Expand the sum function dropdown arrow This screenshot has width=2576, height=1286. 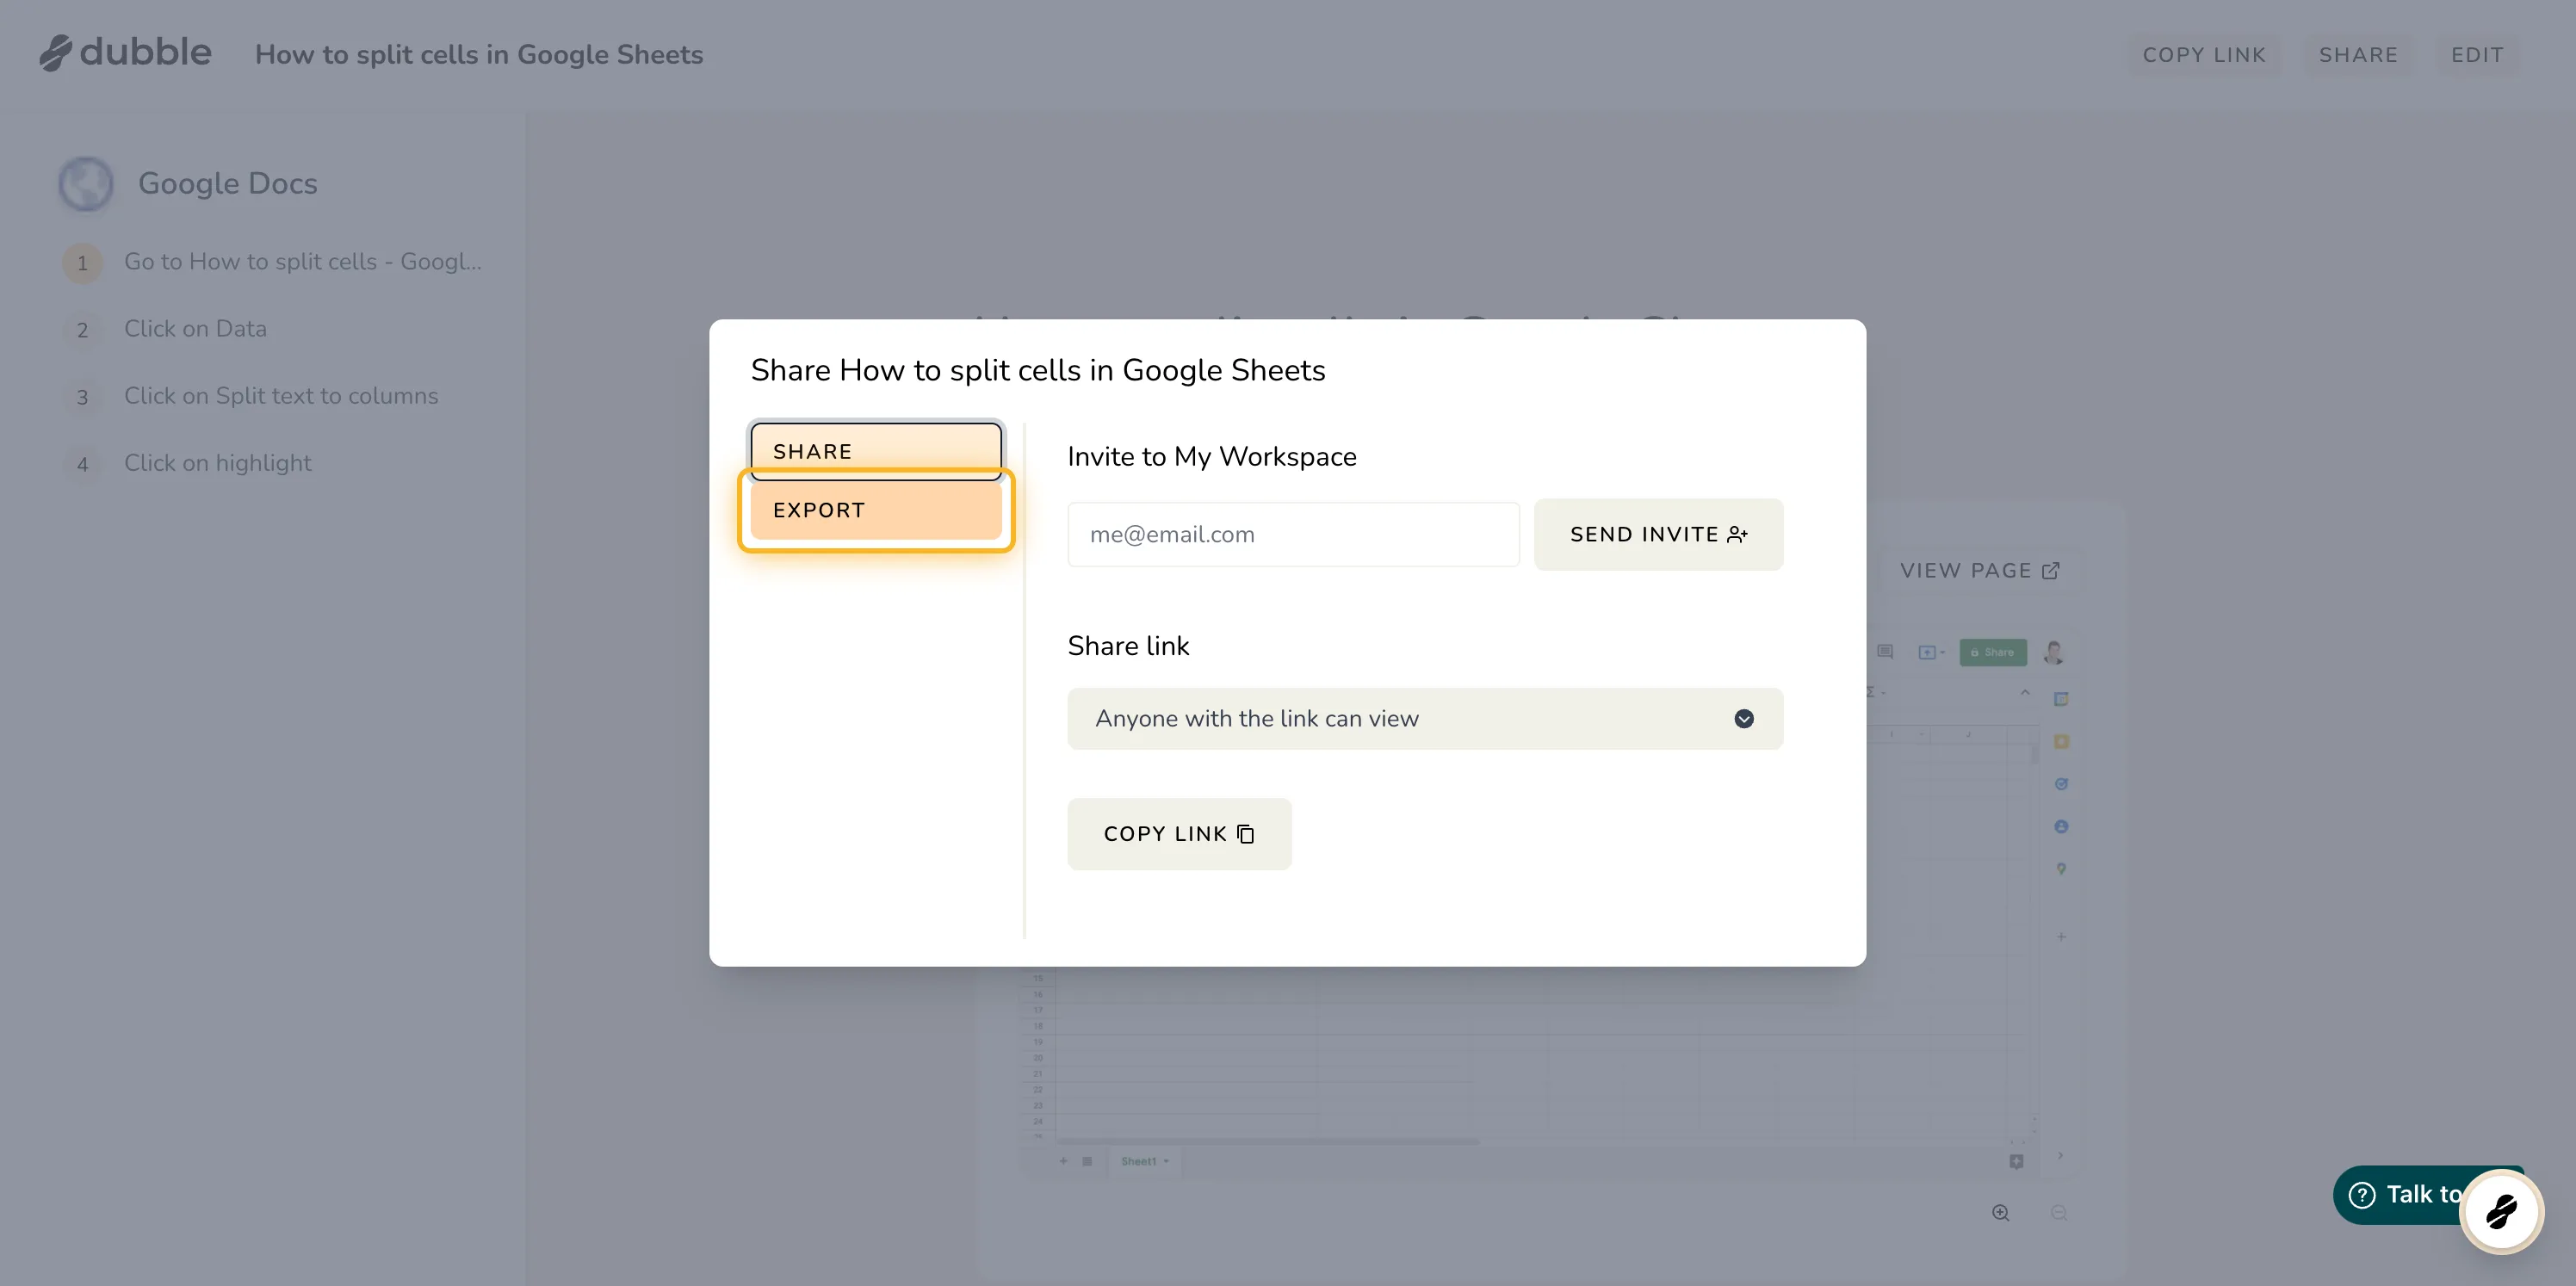(x=1884, y=692)
